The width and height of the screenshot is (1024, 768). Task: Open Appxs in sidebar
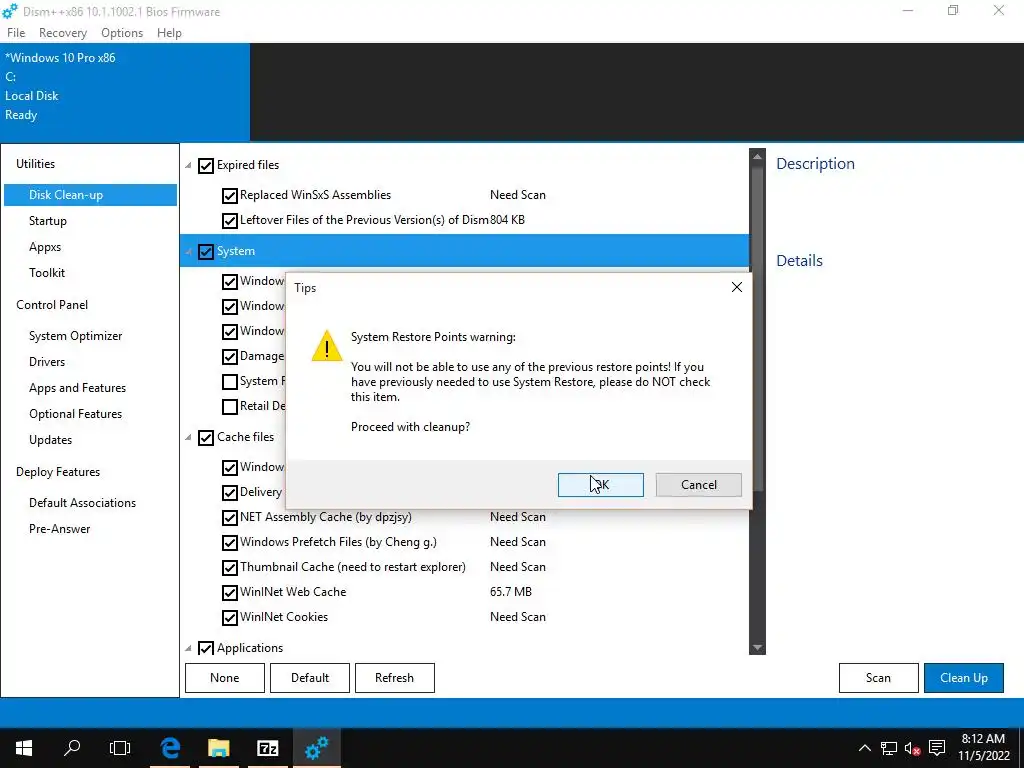[x=45, y=247]
